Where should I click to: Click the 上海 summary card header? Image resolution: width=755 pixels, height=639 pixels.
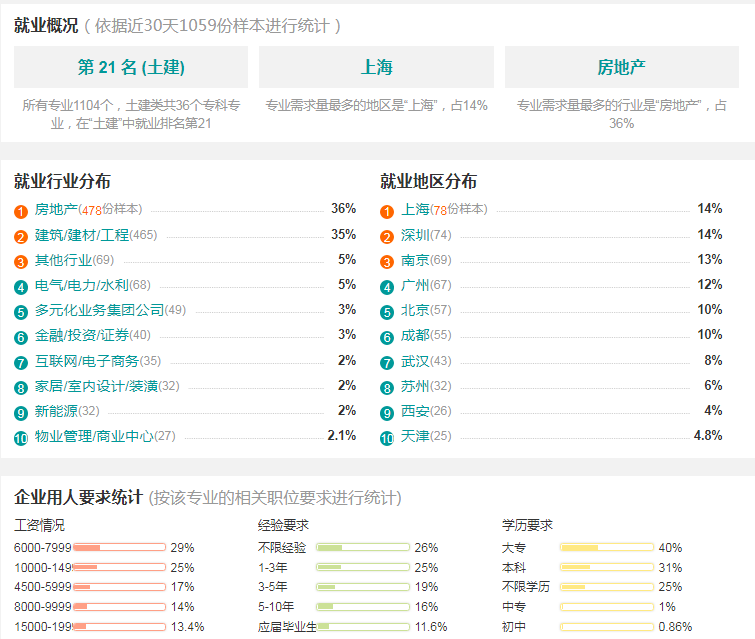pos(377,67)
